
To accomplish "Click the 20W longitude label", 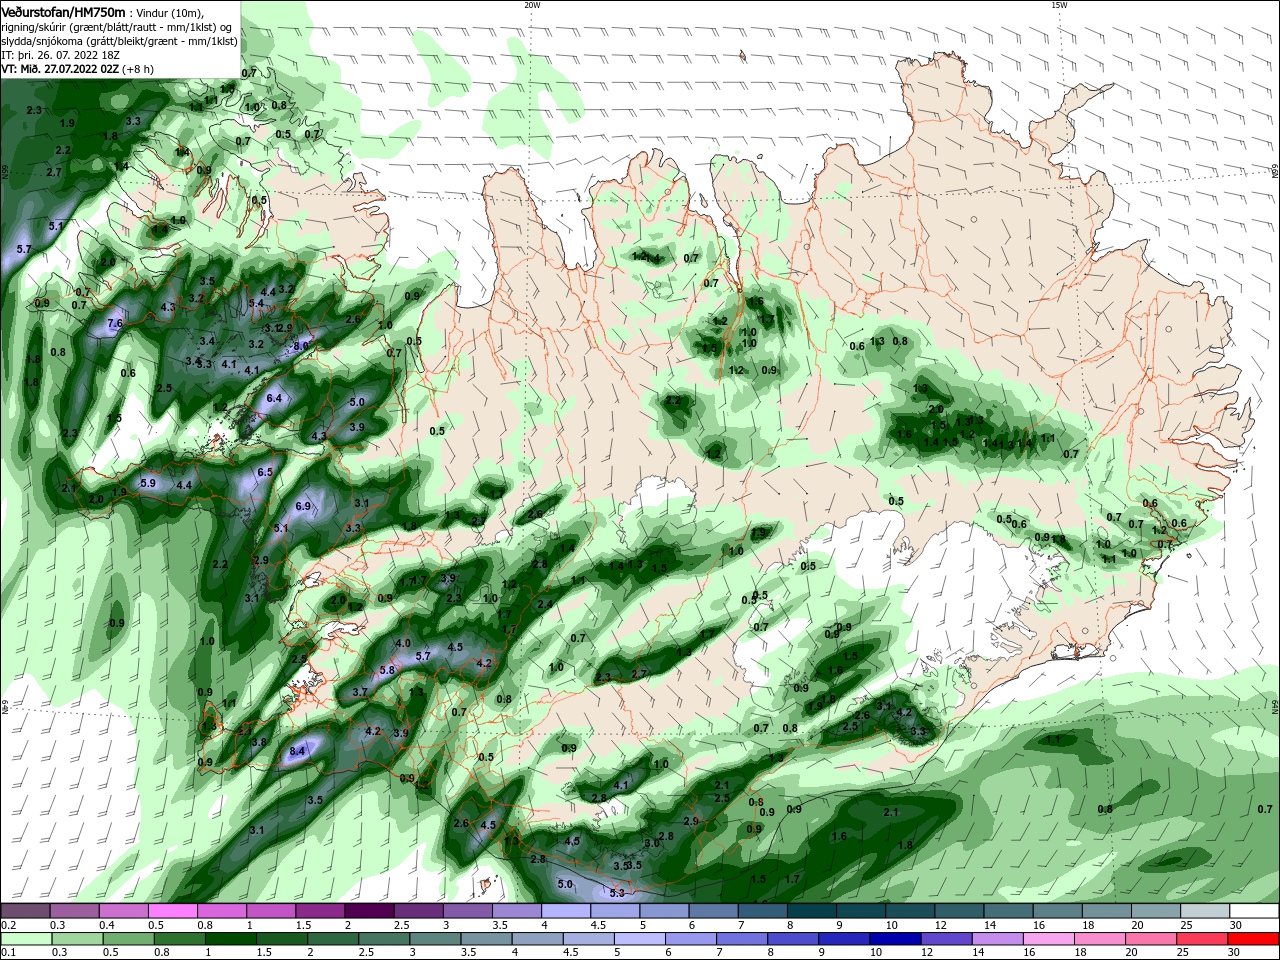I will click(532, 5).
